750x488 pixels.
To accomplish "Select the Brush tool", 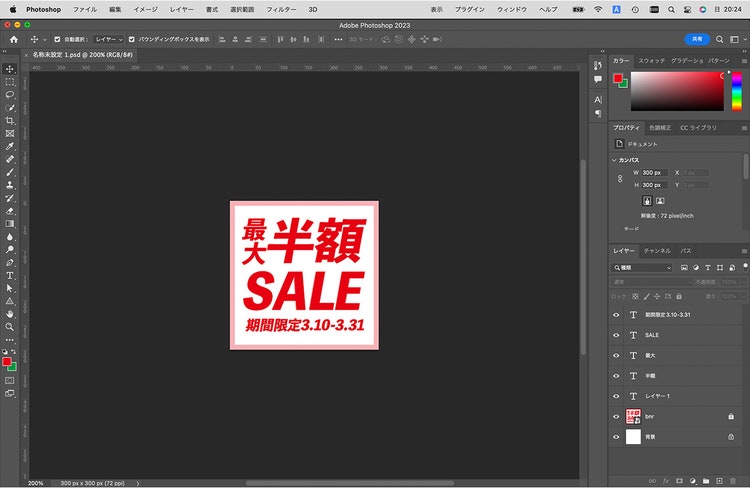I will (x=10, y=172).
